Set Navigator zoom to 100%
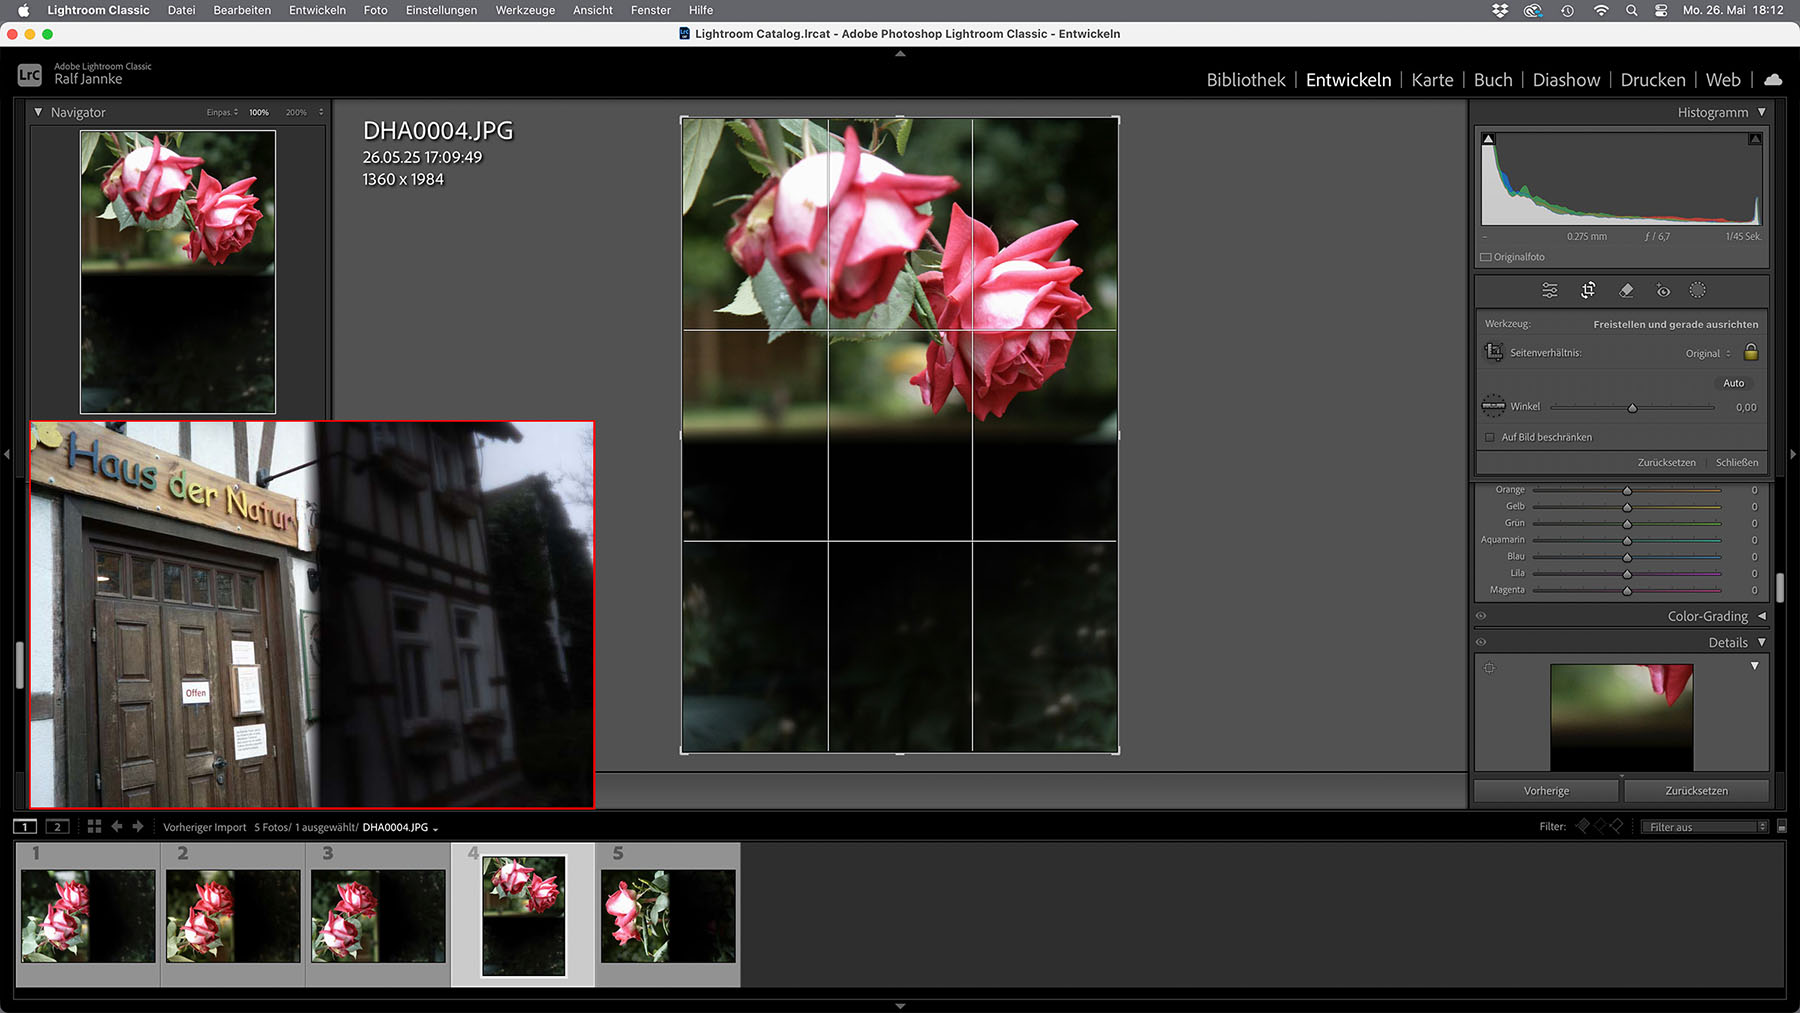 259,113
